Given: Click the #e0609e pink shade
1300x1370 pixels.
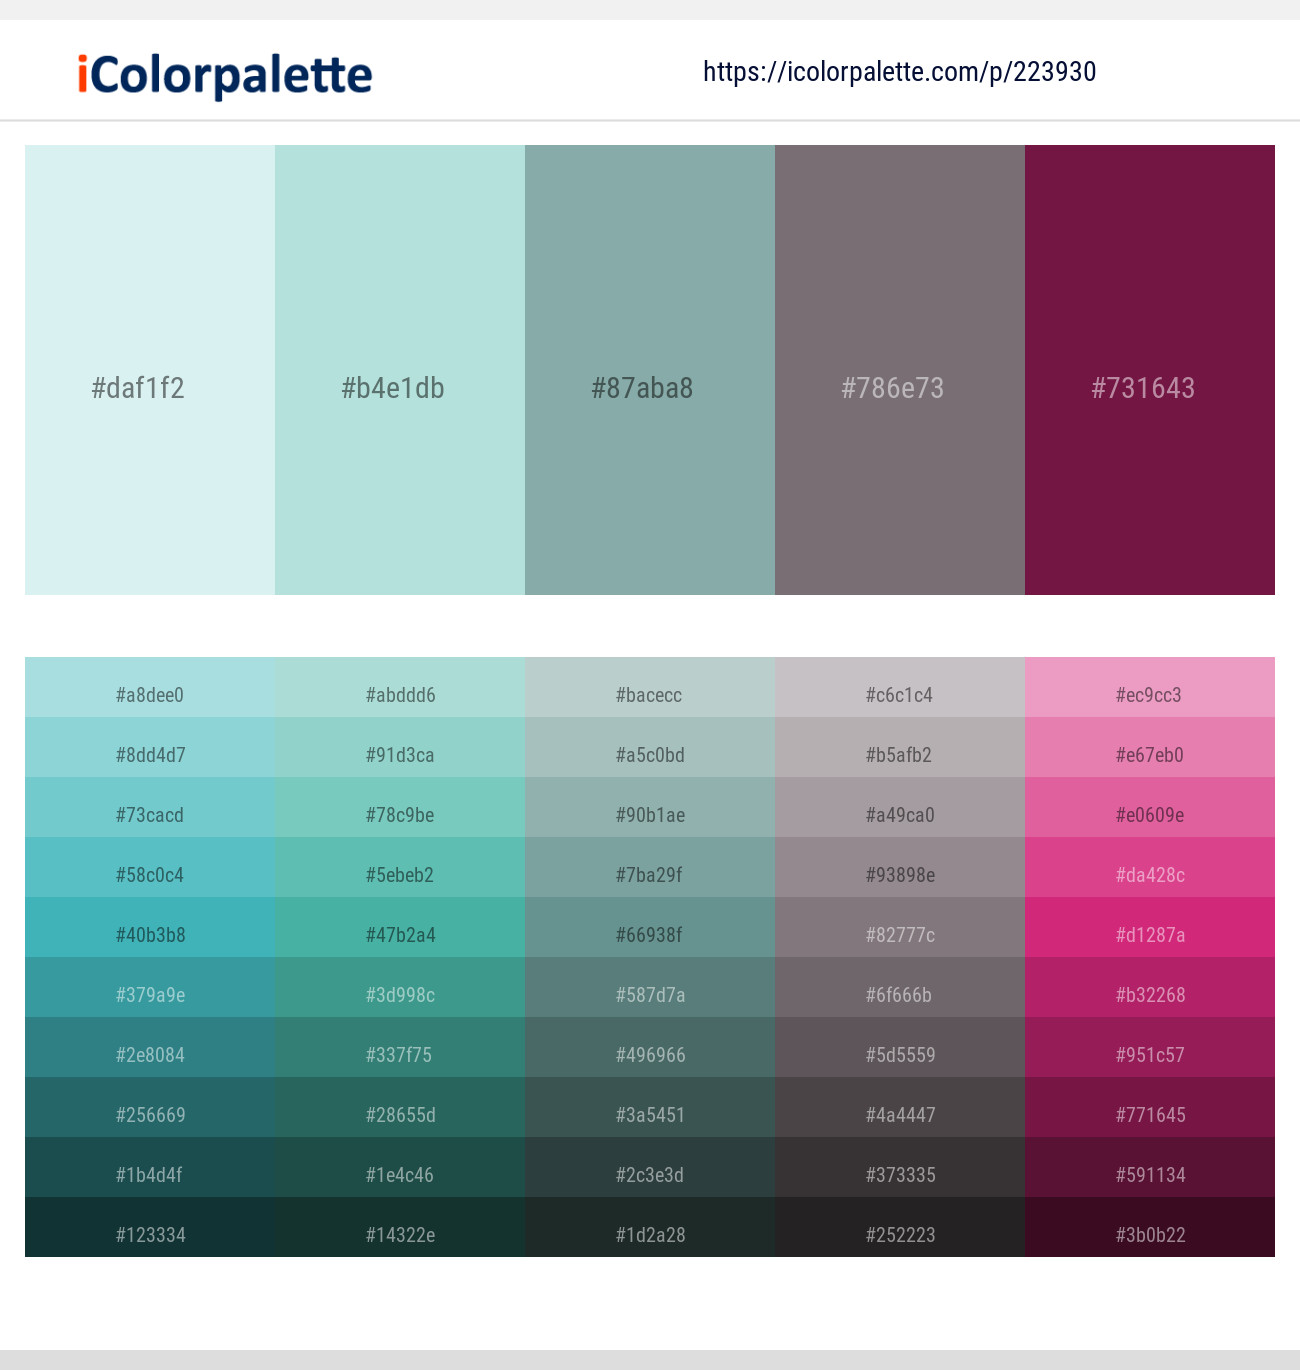Looking at the screenshot, I should (x=1150, y=815).
